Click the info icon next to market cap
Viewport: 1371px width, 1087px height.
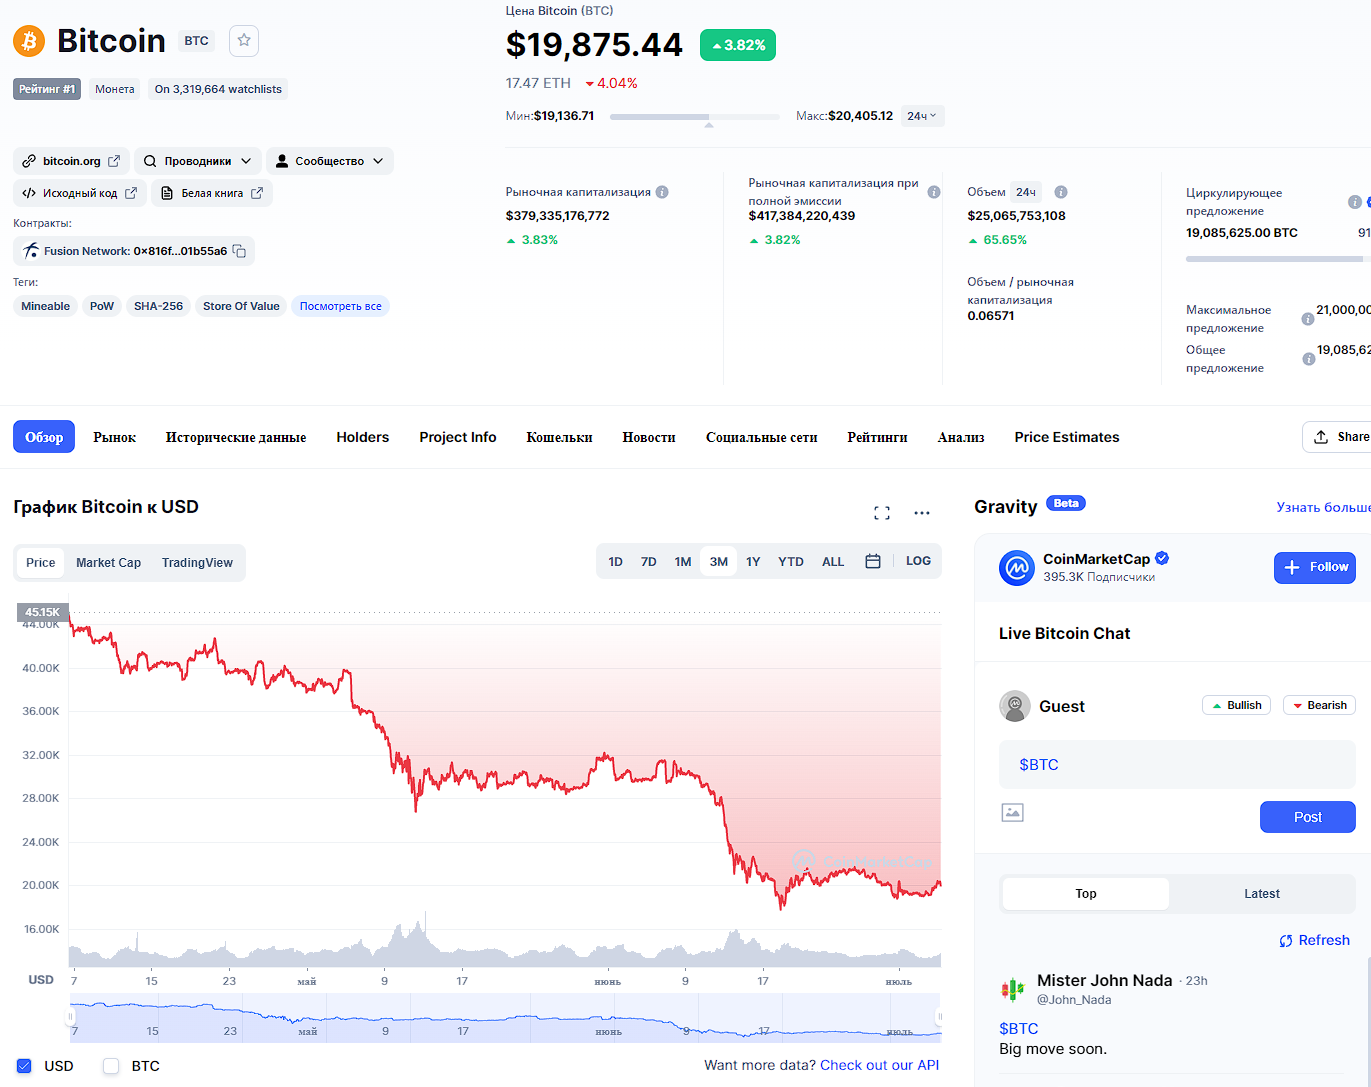662,192
